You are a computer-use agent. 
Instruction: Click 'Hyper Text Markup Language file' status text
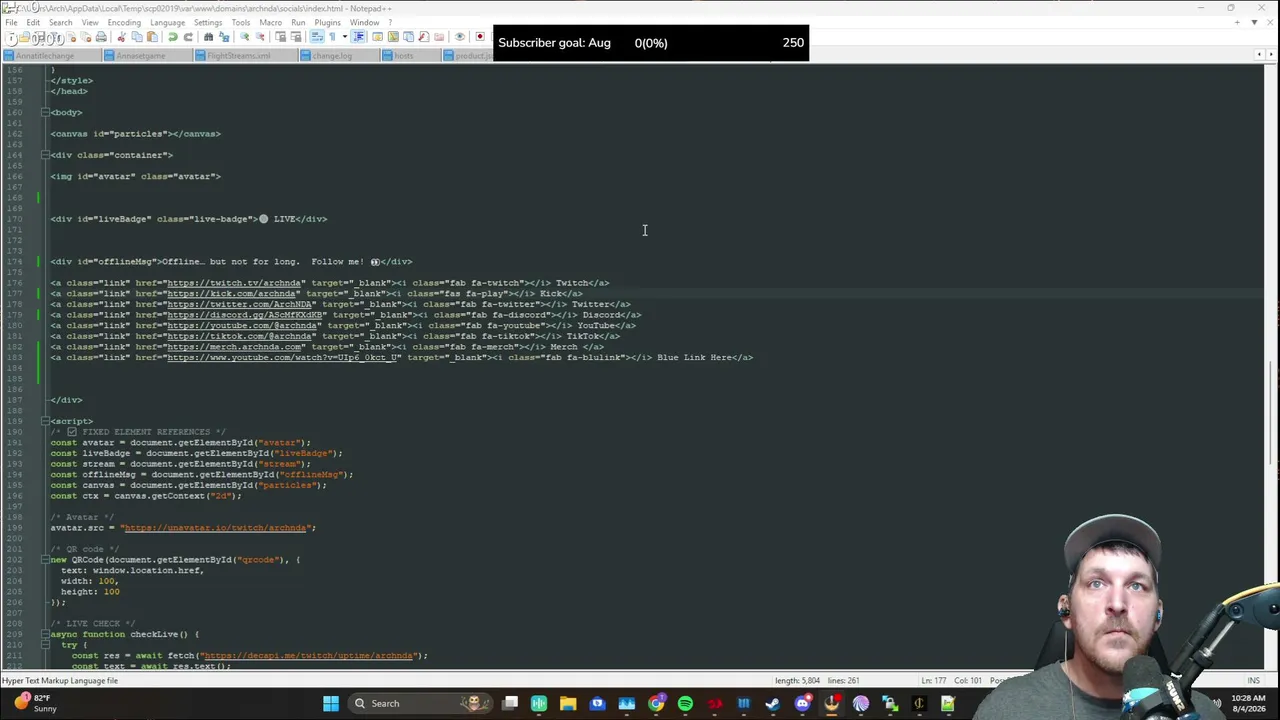[x=60, y=681]
